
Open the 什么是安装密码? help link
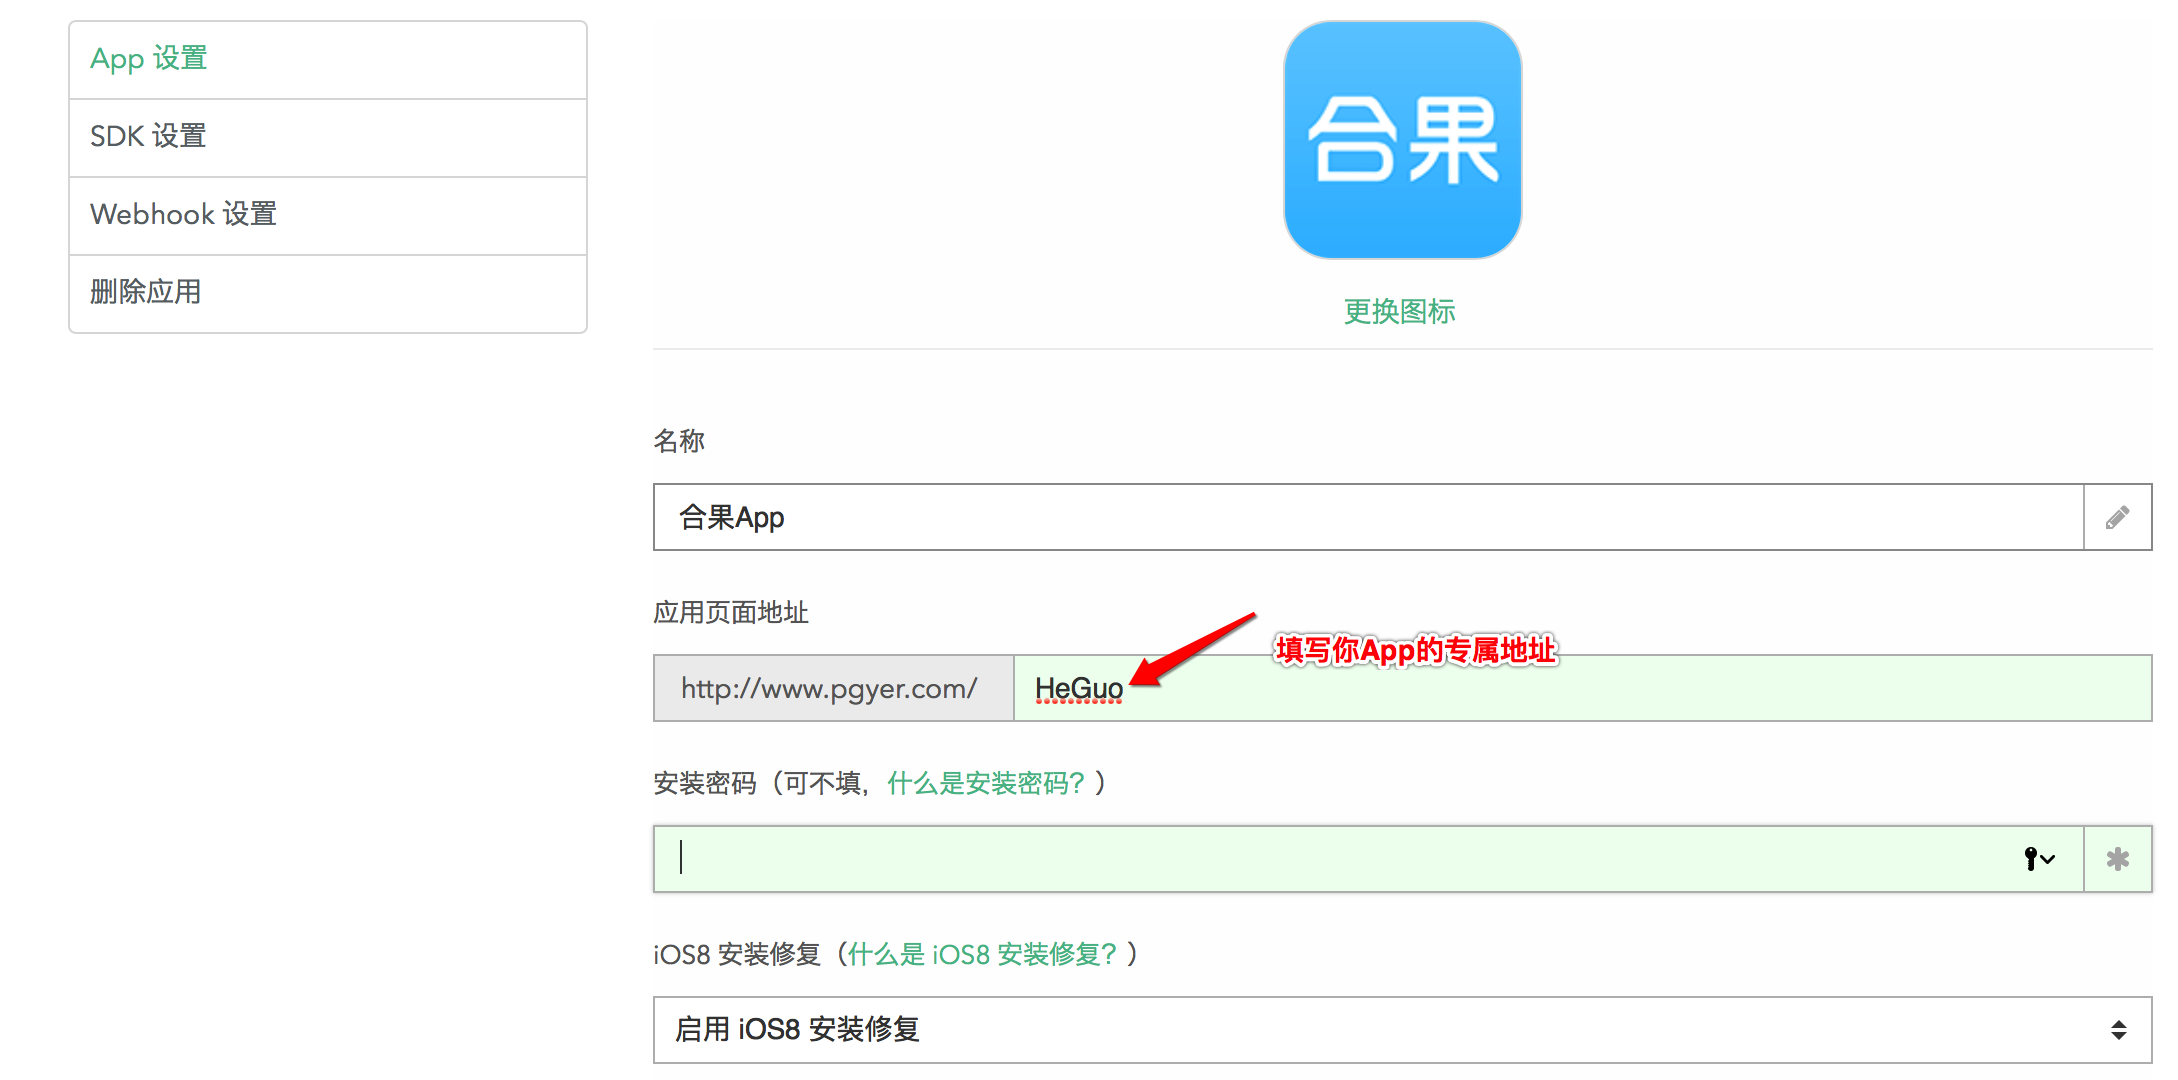point(985,783)
